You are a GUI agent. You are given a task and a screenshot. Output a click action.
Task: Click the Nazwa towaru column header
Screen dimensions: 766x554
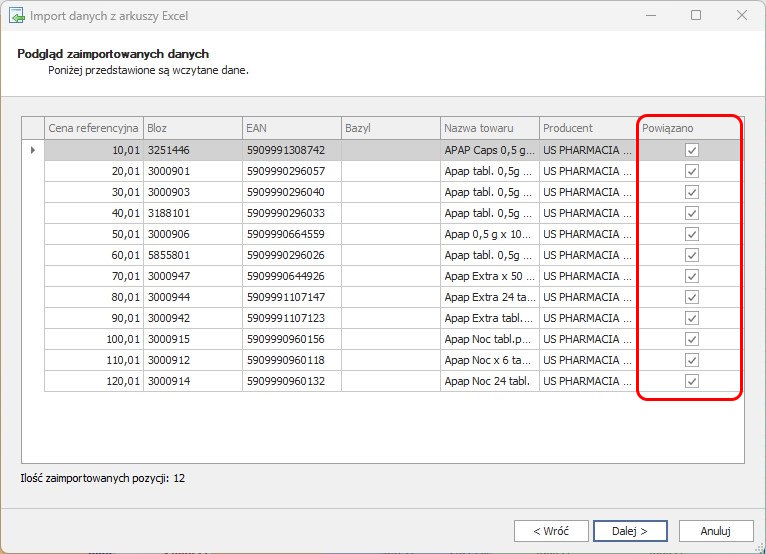488,128
